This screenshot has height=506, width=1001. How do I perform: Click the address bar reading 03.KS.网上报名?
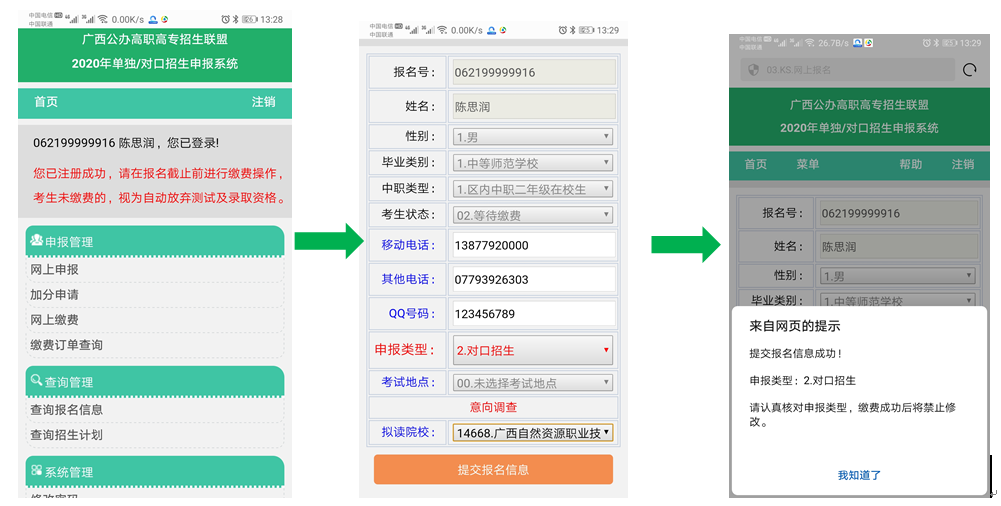(x=848, y=70)
